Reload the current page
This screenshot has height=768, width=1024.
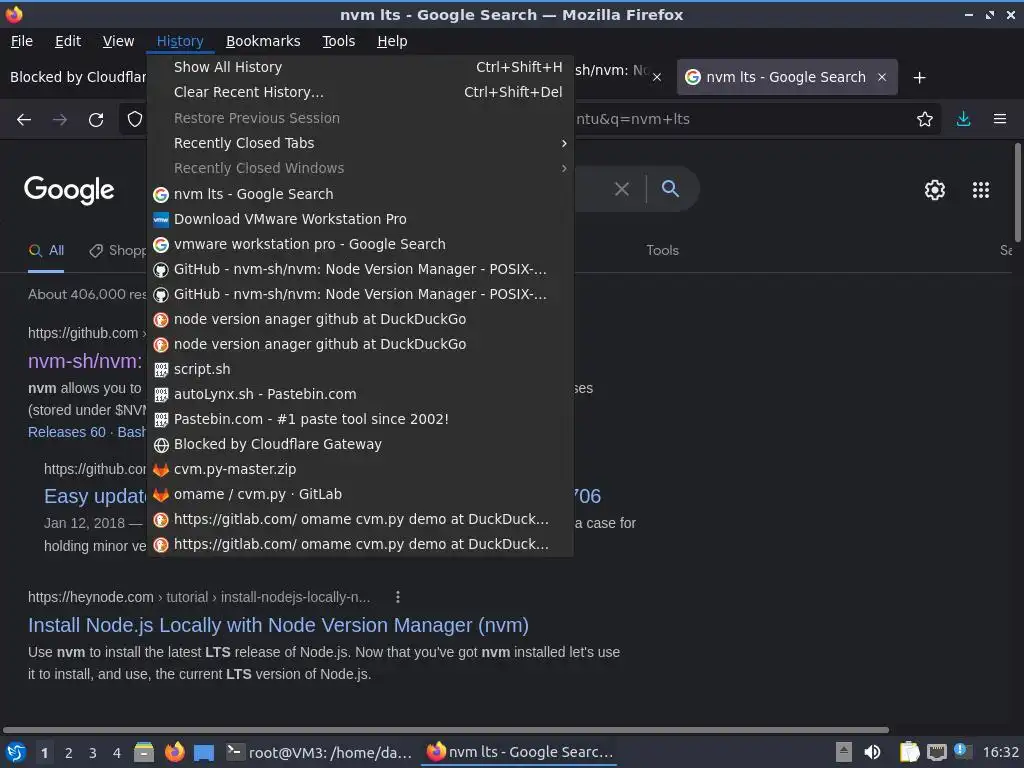(96, 120)
